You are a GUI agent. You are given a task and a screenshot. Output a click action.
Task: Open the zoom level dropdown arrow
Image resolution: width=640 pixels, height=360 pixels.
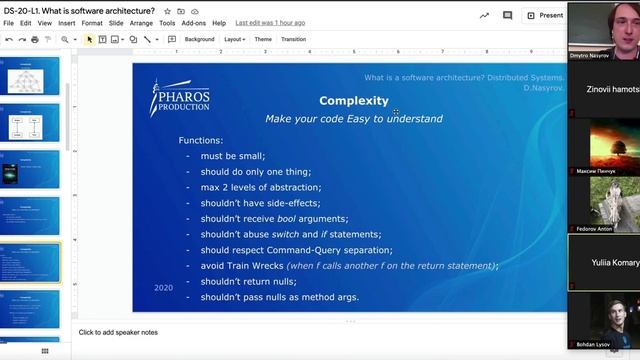tap(75, 40)
